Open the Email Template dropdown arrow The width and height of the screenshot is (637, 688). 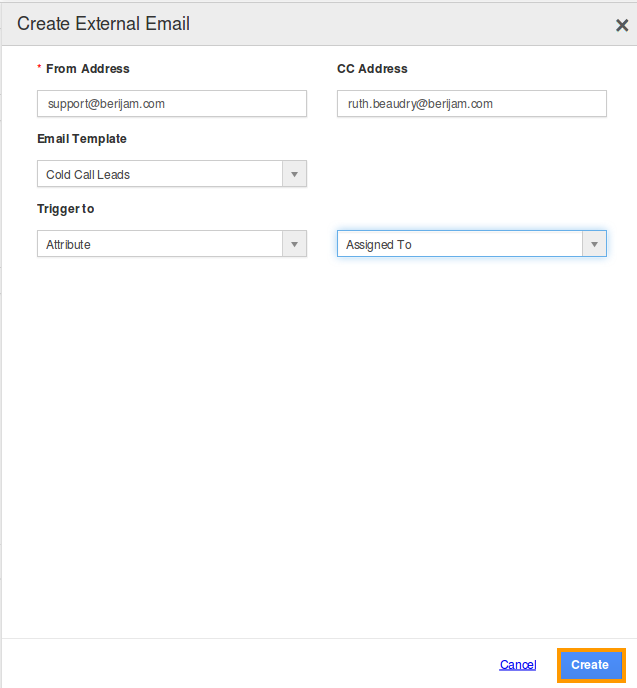click(294, 174)
